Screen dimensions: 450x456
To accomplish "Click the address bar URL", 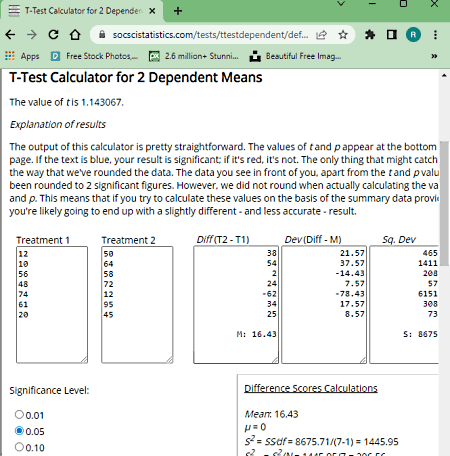I will coord(210,35).
